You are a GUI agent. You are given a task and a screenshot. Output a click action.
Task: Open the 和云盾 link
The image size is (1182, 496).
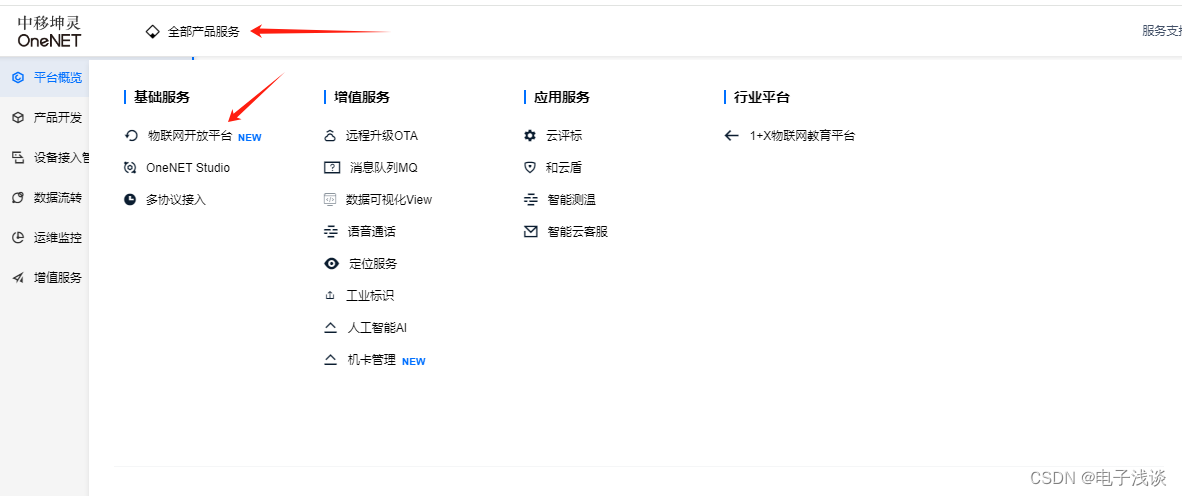565,167
